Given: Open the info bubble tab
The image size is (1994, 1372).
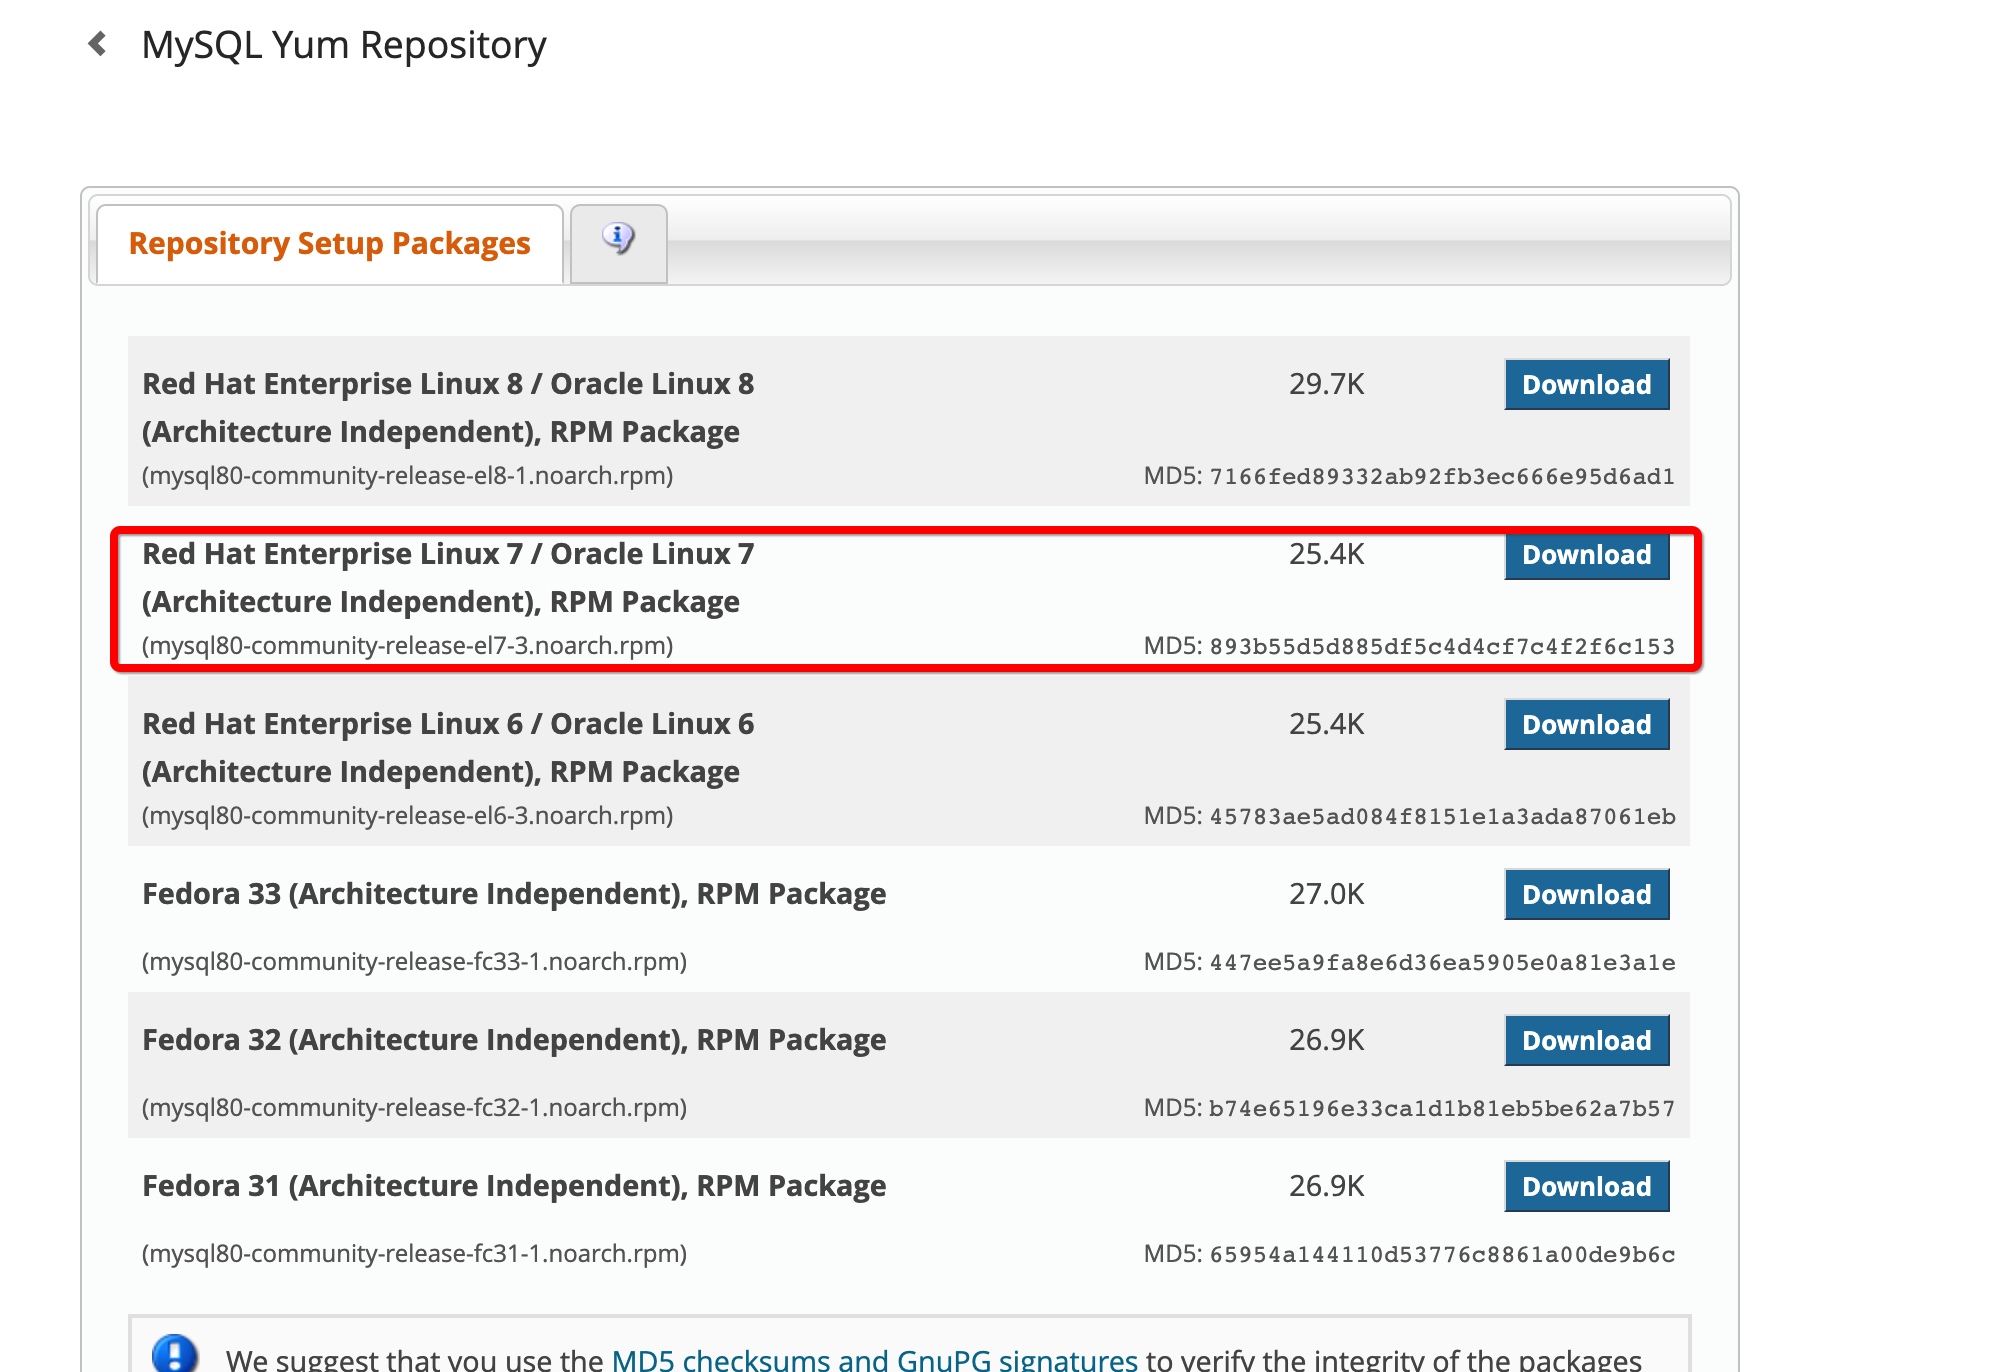Looking at the screenshot, I should pyautogui.click(x=618, y=241).
